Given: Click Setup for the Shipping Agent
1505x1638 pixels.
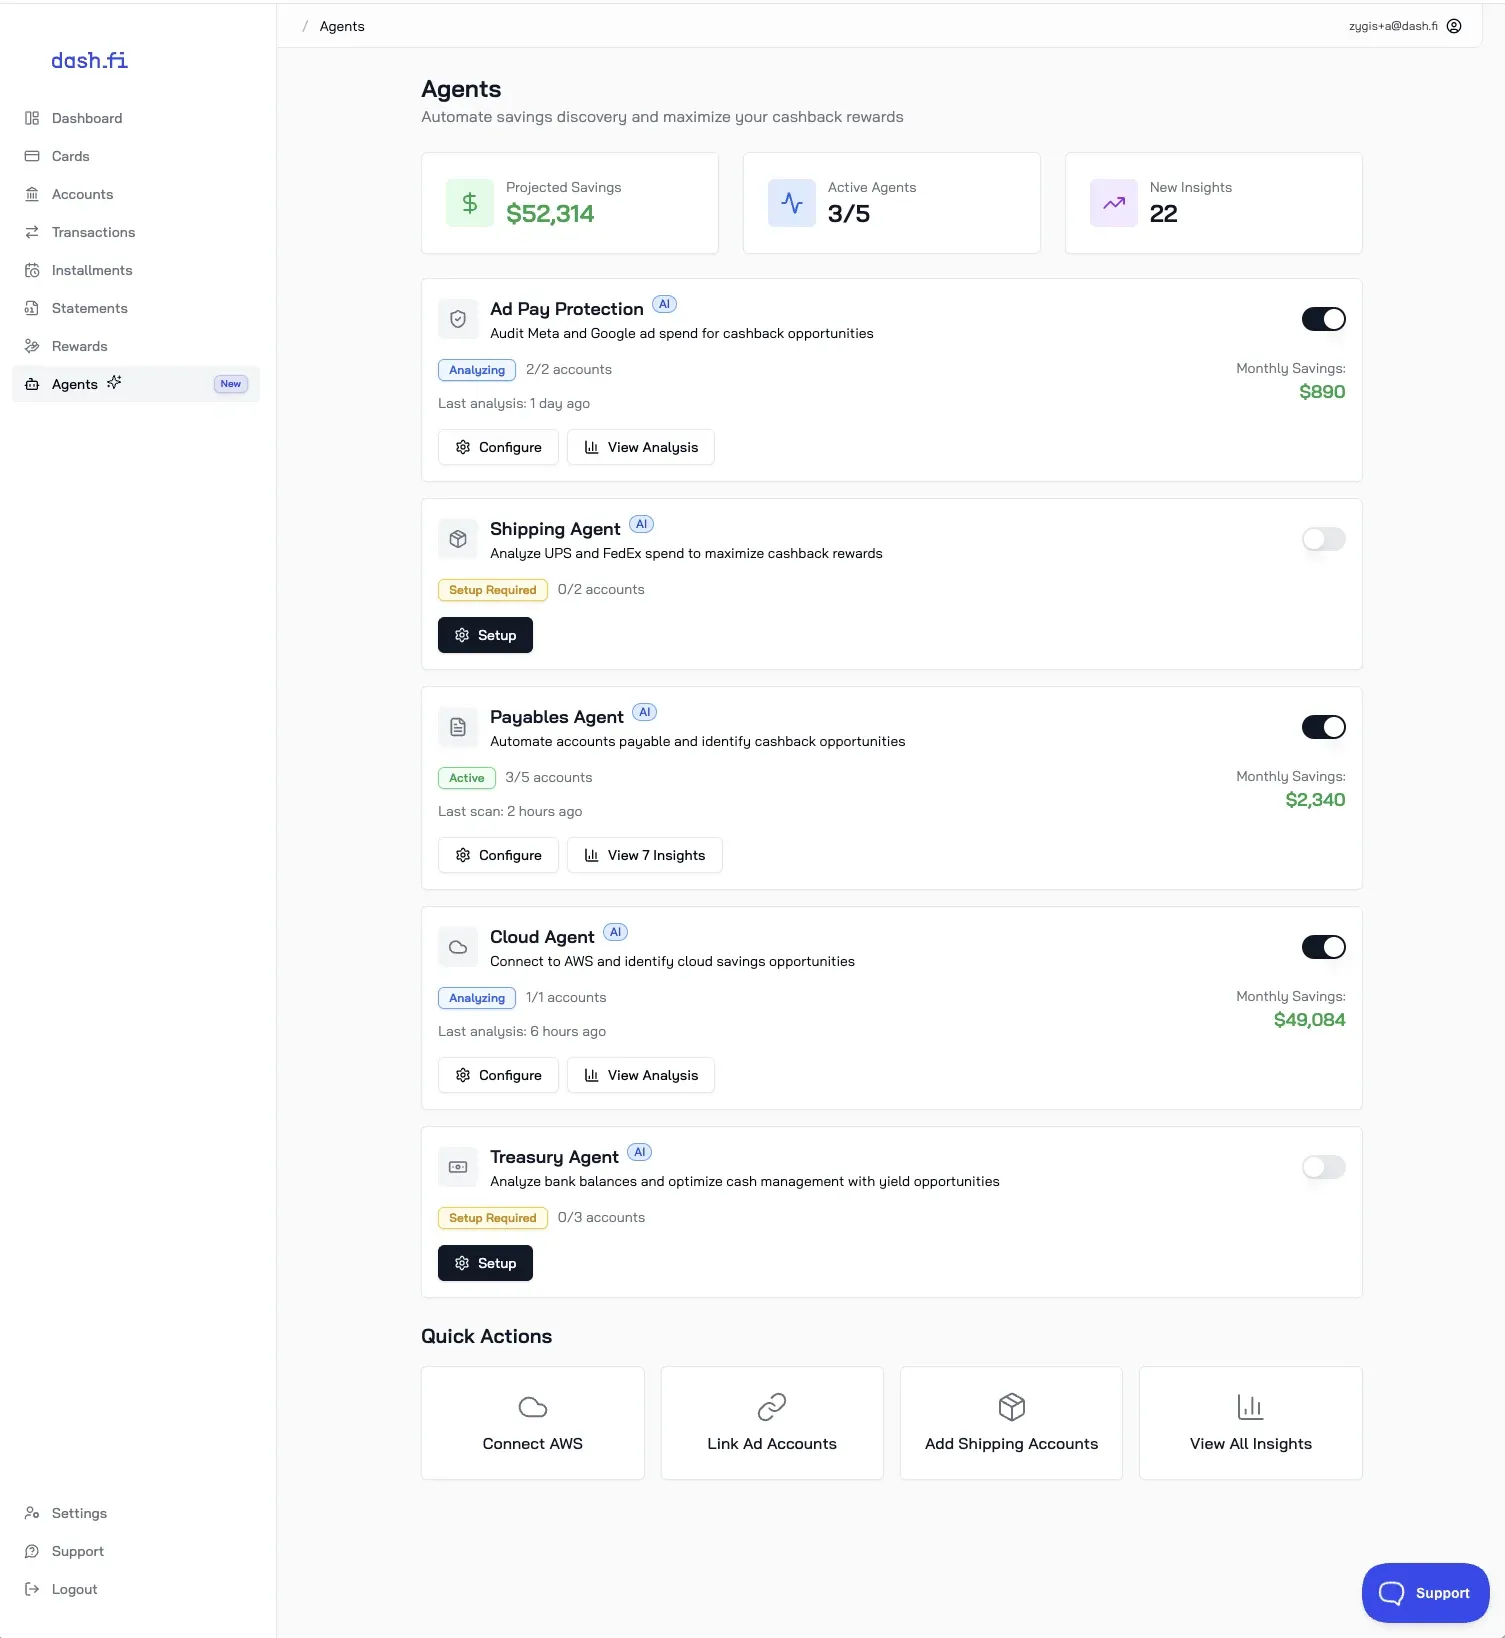Looking at the screenshot, I should click(485, 635).
